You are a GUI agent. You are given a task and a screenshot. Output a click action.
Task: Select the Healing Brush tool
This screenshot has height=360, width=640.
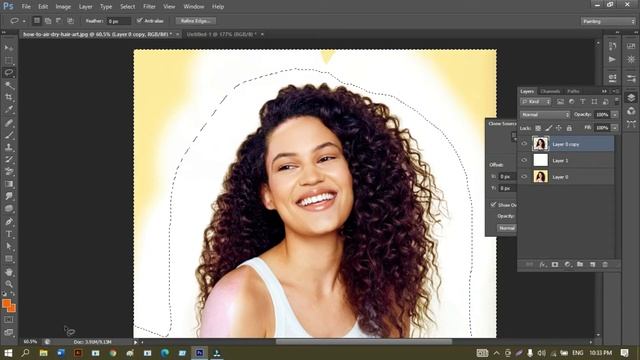tap(9, 122)
